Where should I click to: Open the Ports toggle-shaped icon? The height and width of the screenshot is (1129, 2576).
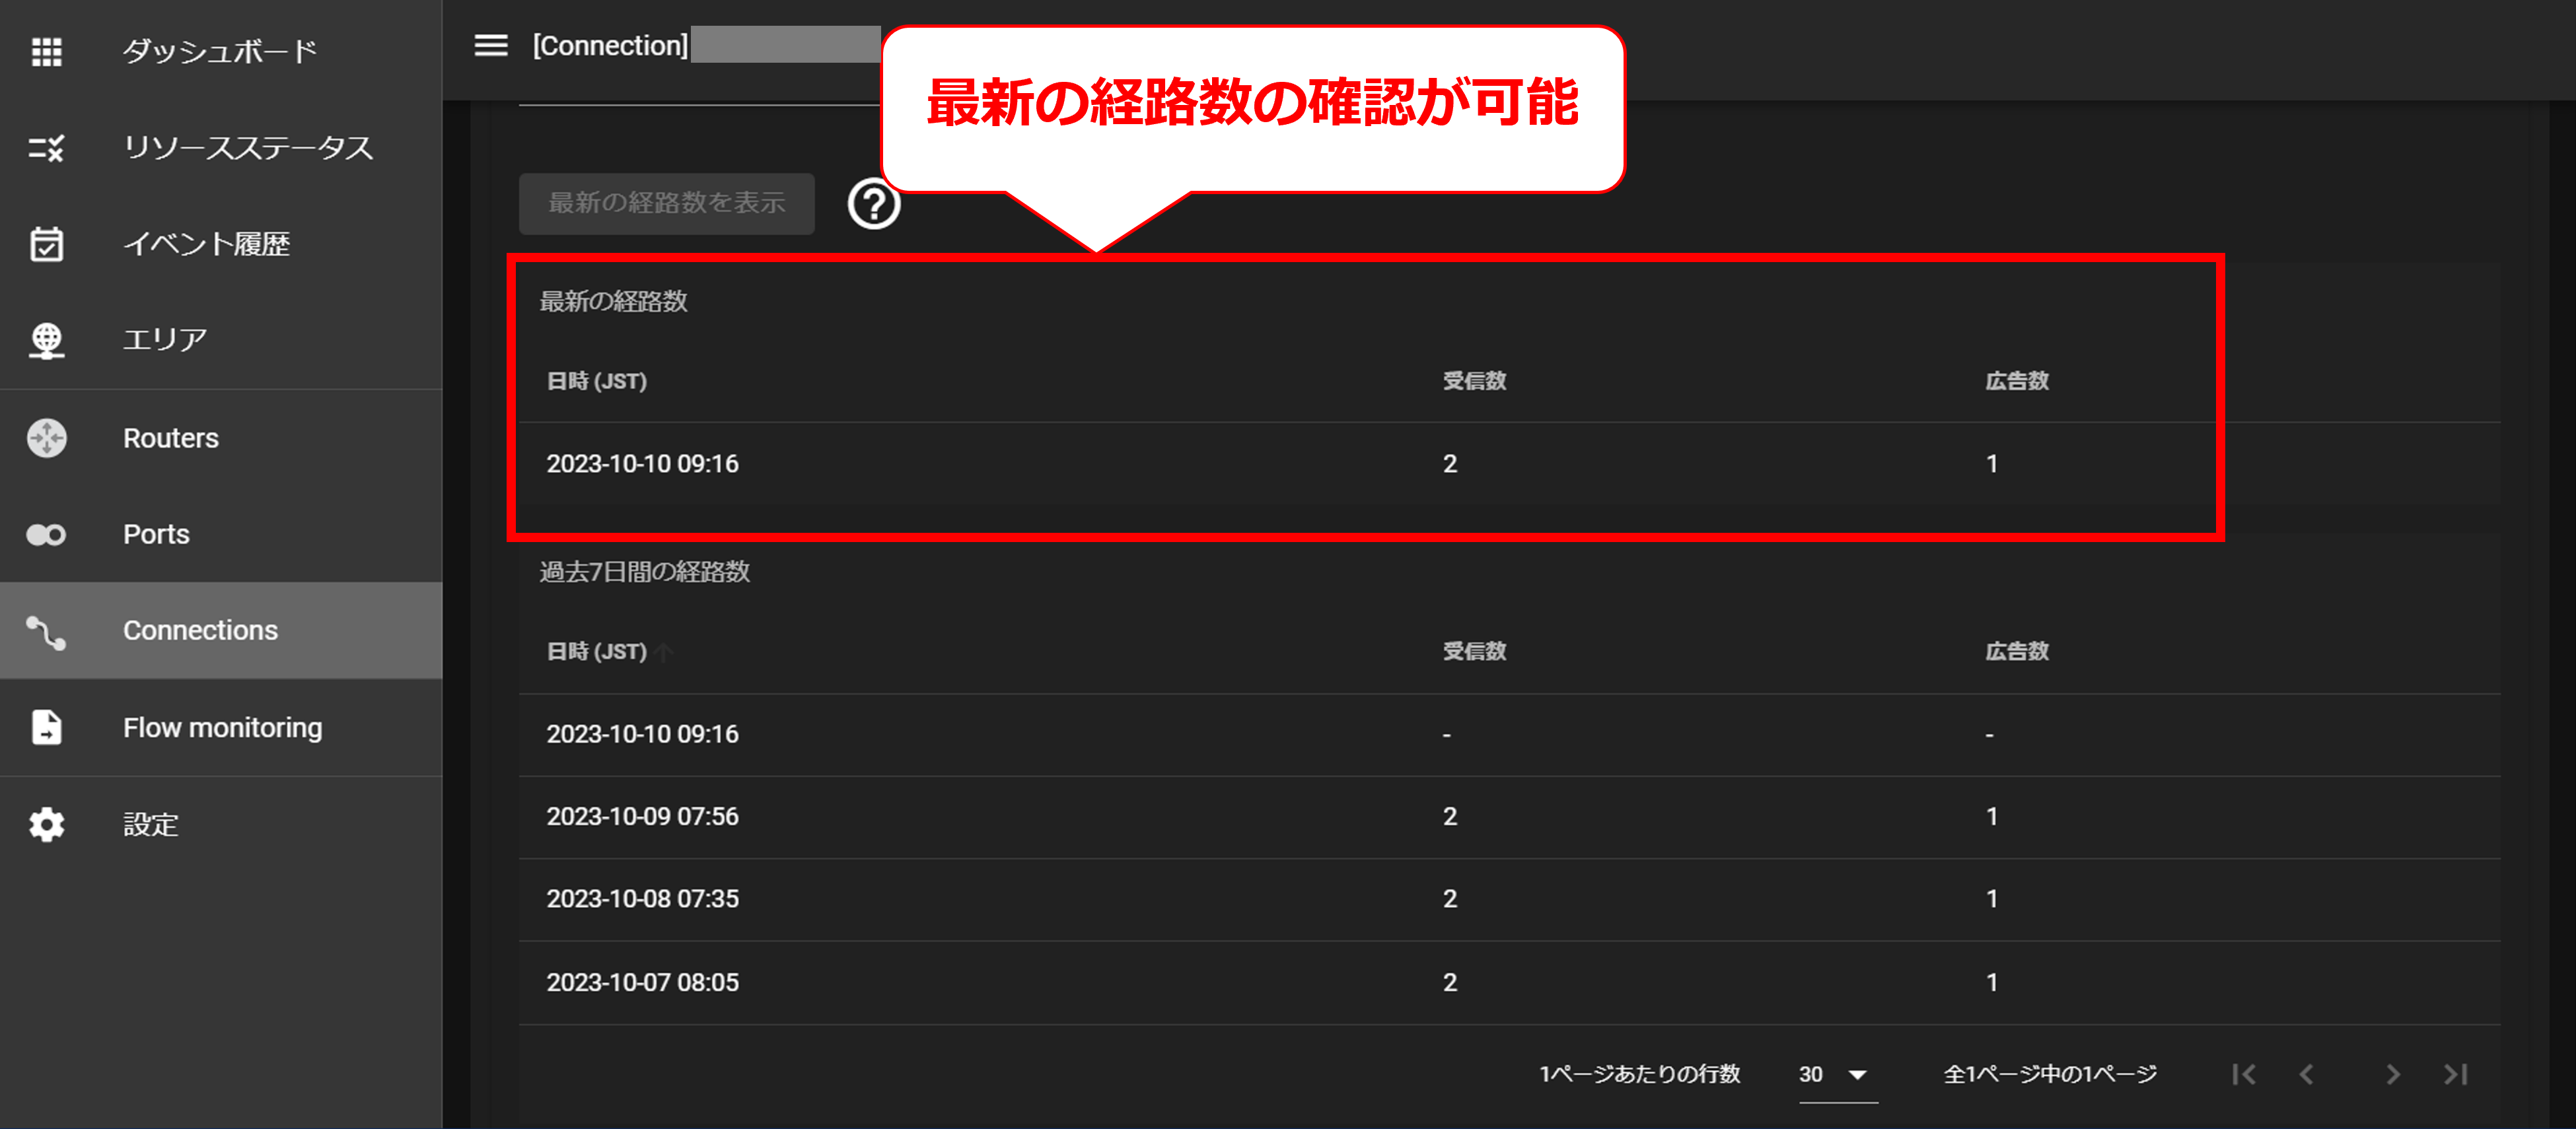(47, 535)
